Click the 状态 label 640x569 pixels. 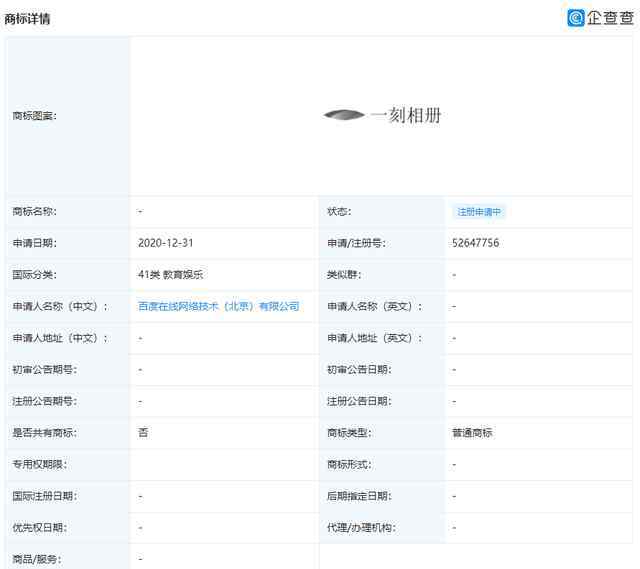coord(339,211)
